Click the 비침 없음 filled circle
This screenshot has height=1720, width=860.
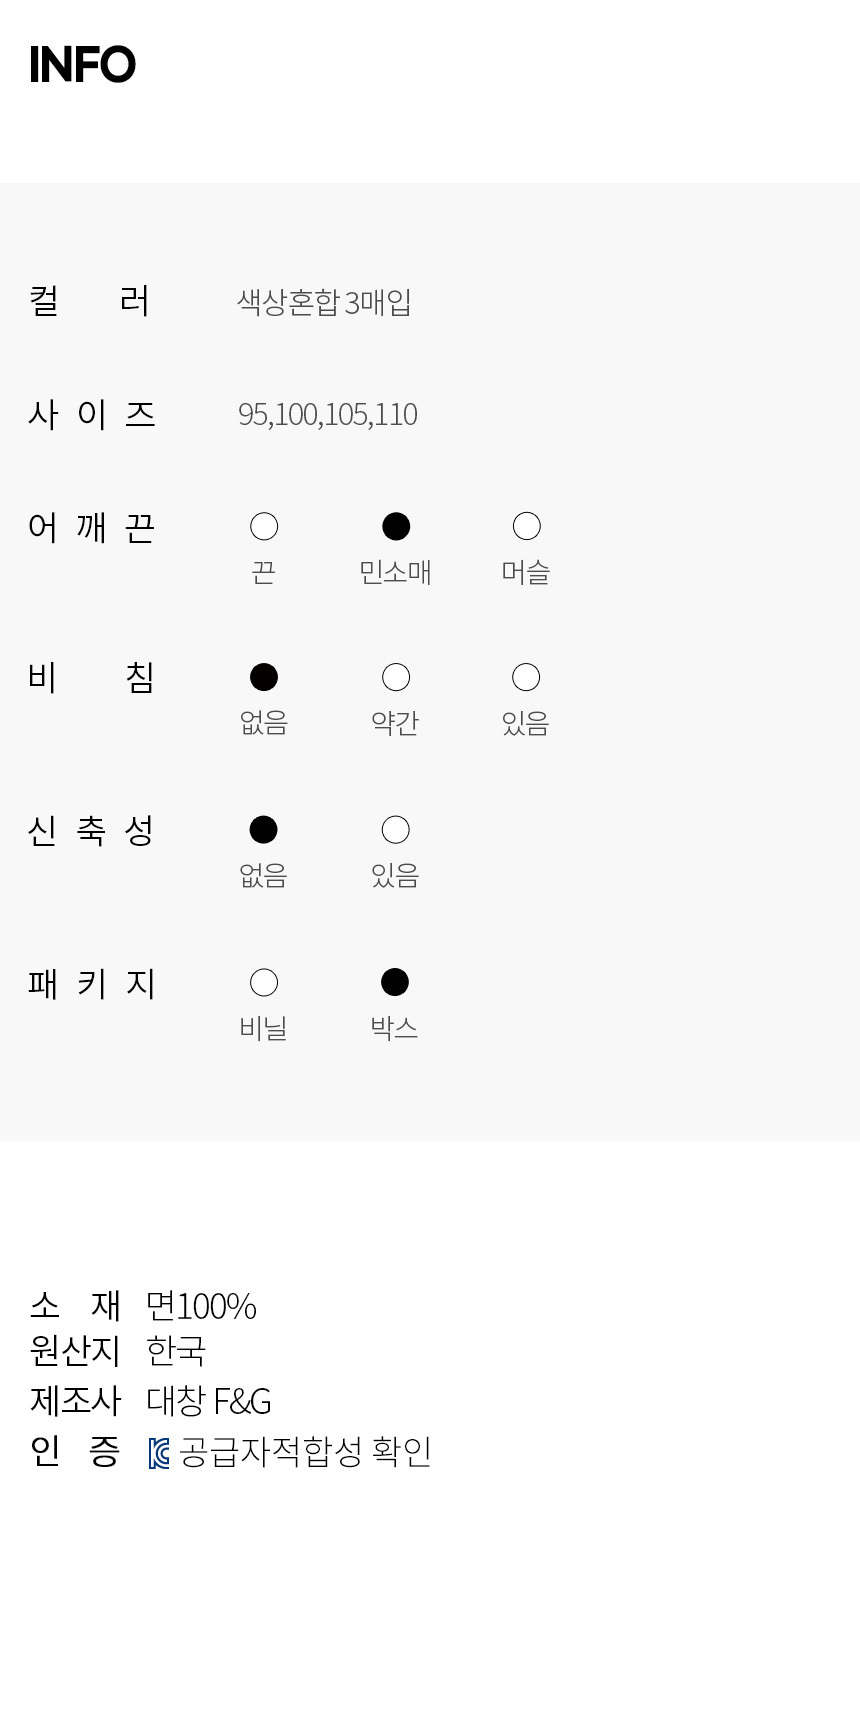tap(264, 678)
